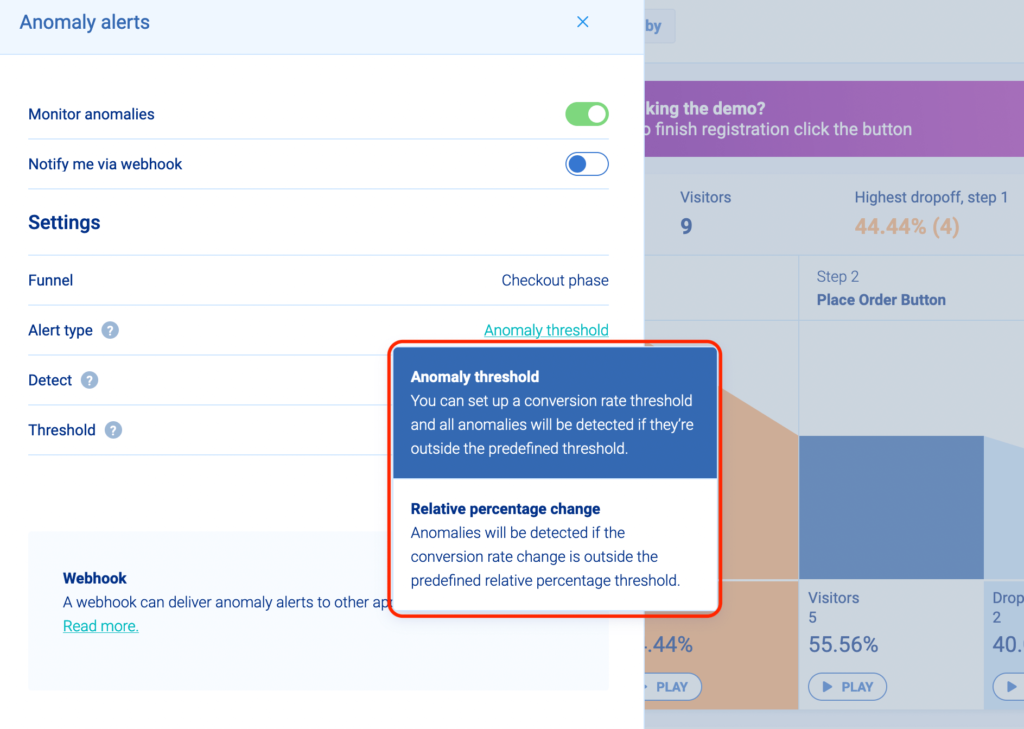Choose the Relative percentage change option

[554, 544]
